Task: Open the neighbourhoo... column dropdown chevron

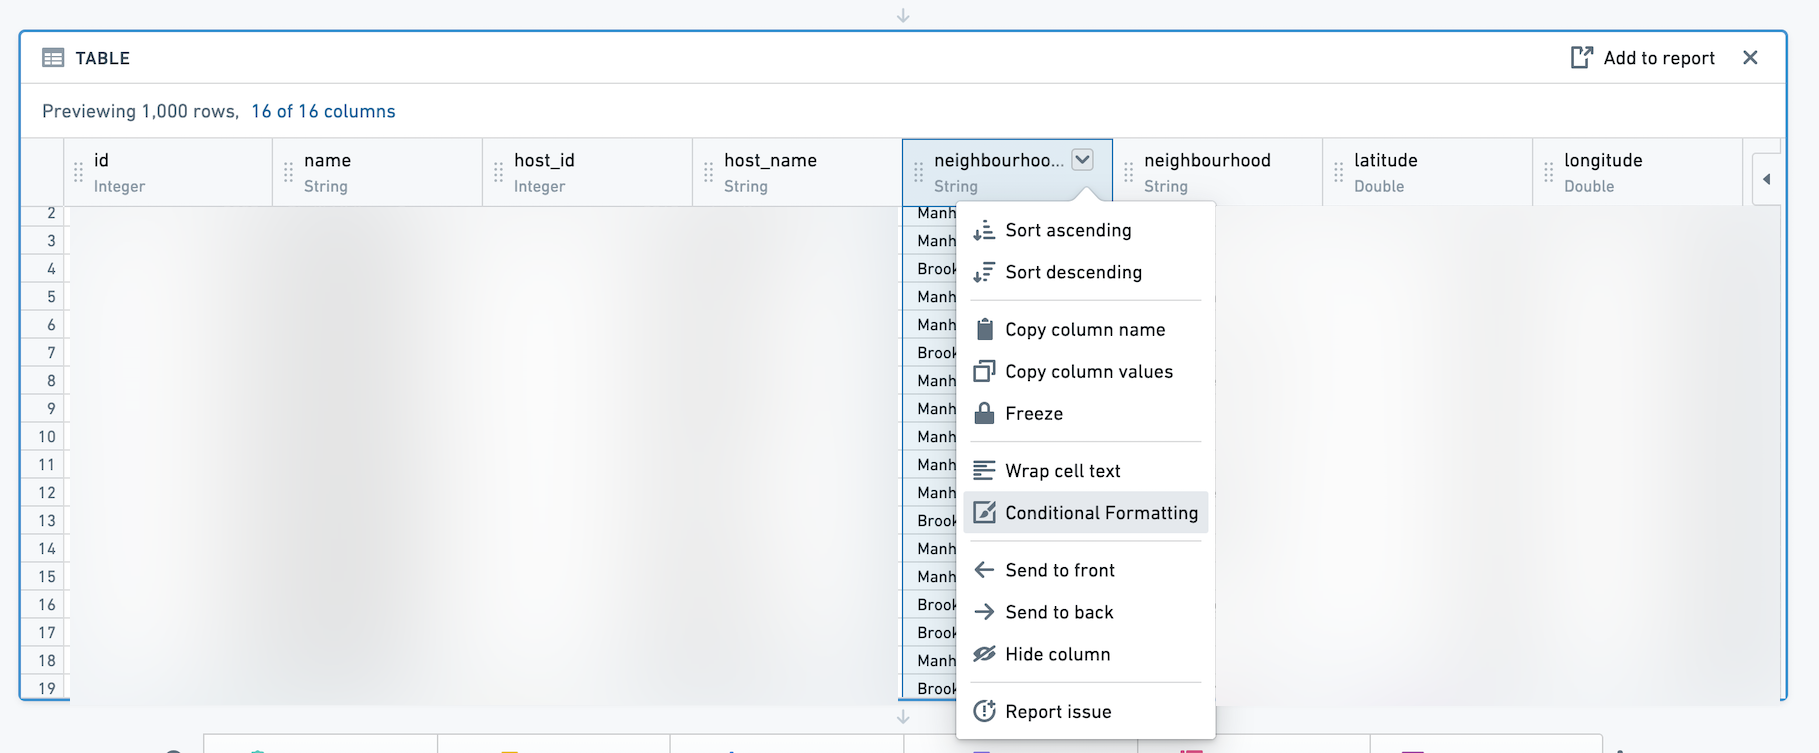Action: point(1082,160)
